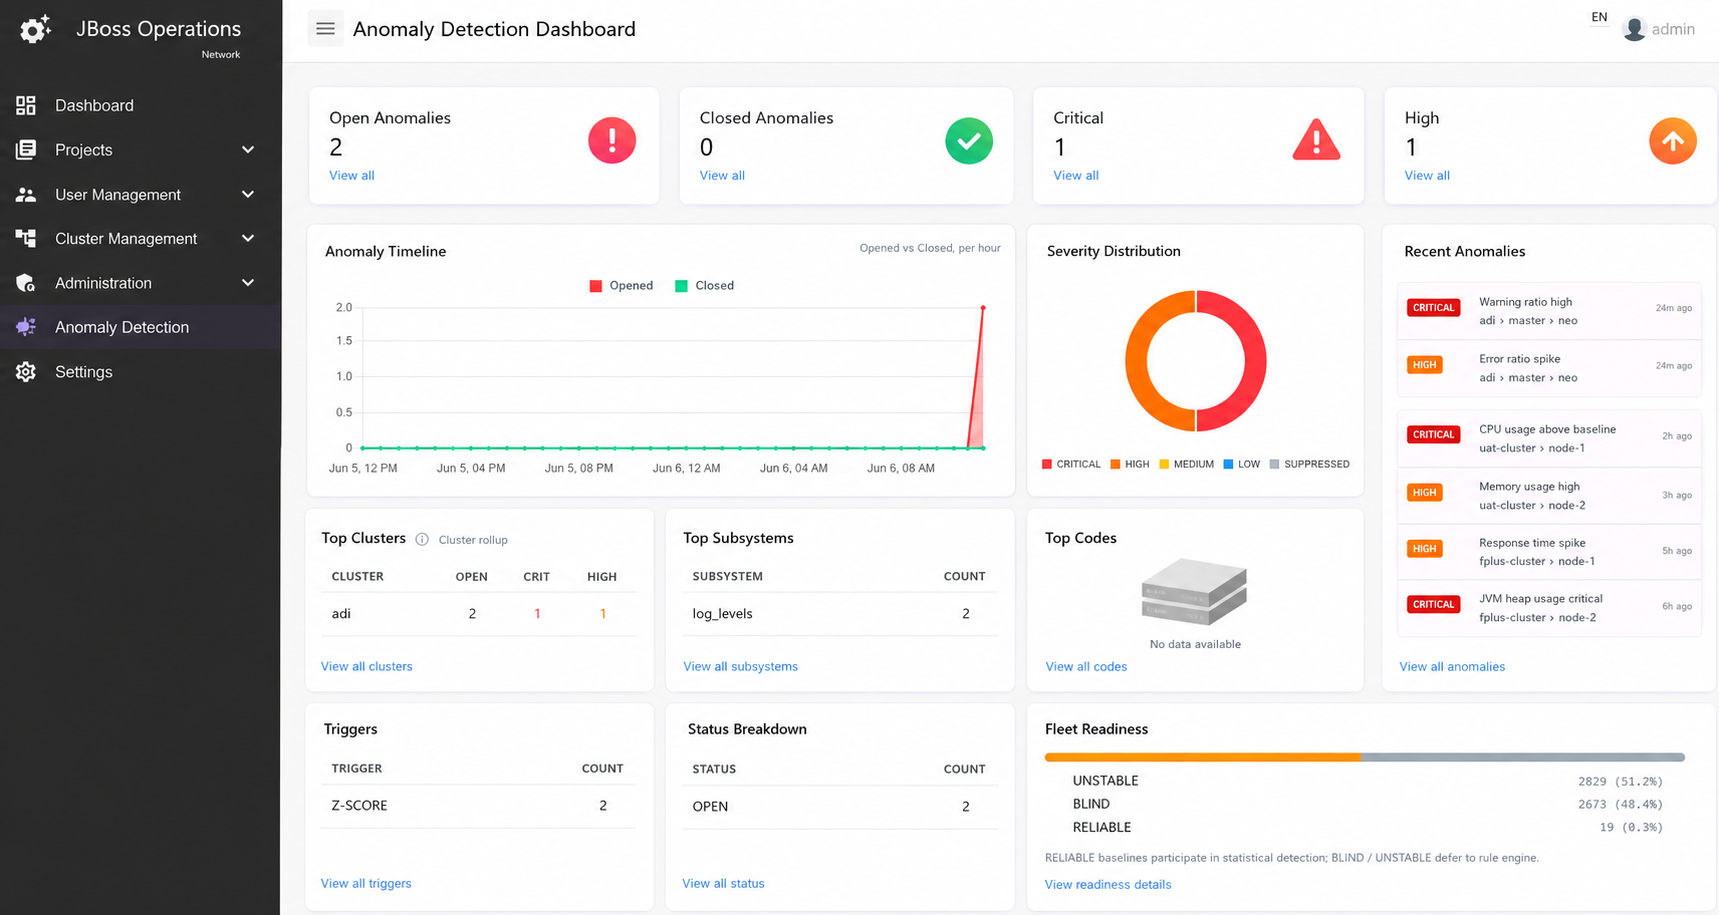Click View all under High

(x=1427, y=176)
